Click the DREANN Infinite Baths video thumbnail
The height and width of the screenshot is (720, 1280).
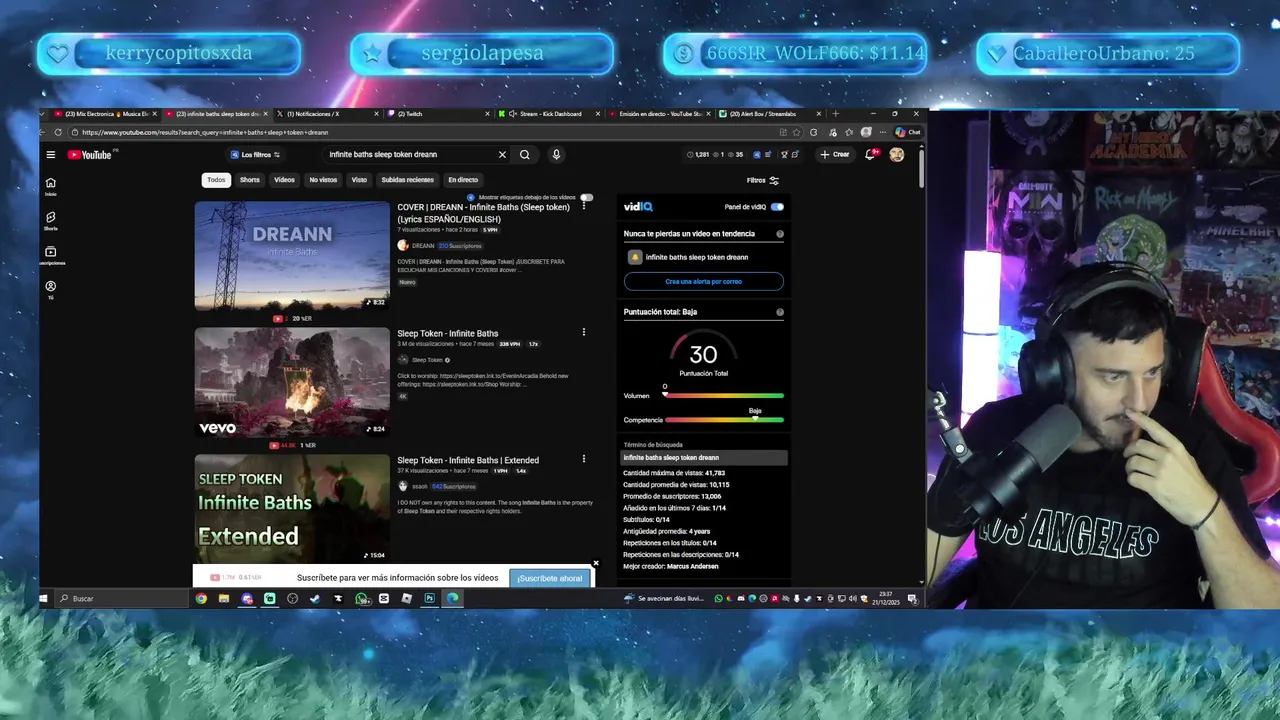pyautogui.click(x=292, y=256)
